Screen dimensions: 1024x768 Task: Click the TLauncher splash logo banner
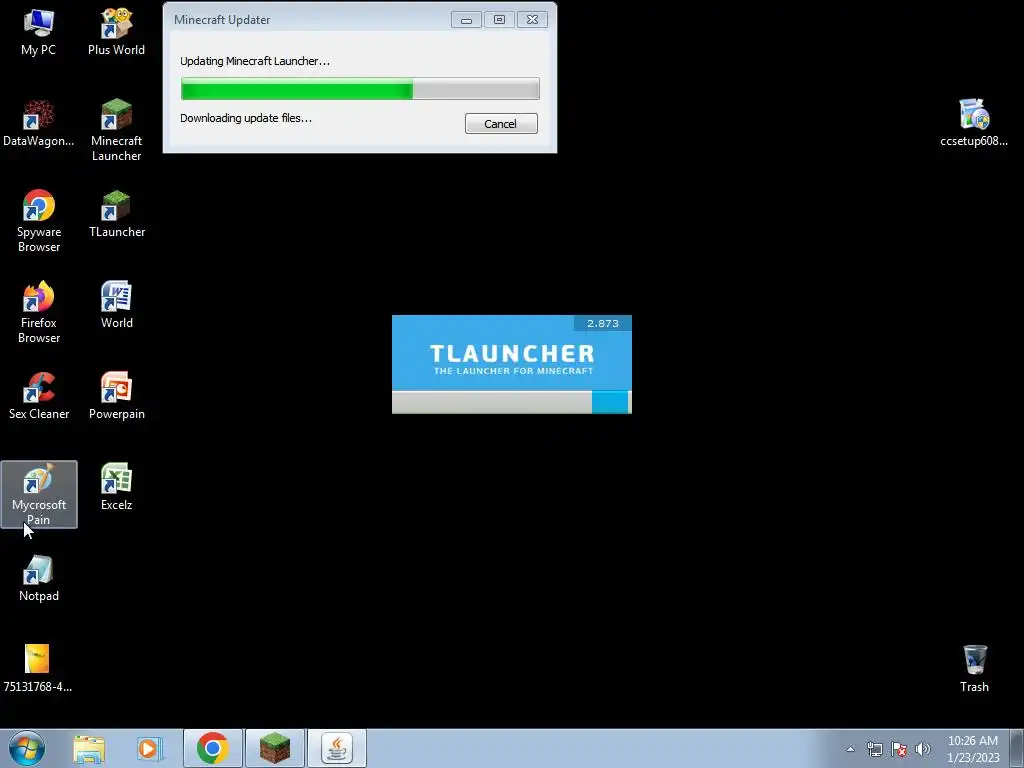(511, 353)
